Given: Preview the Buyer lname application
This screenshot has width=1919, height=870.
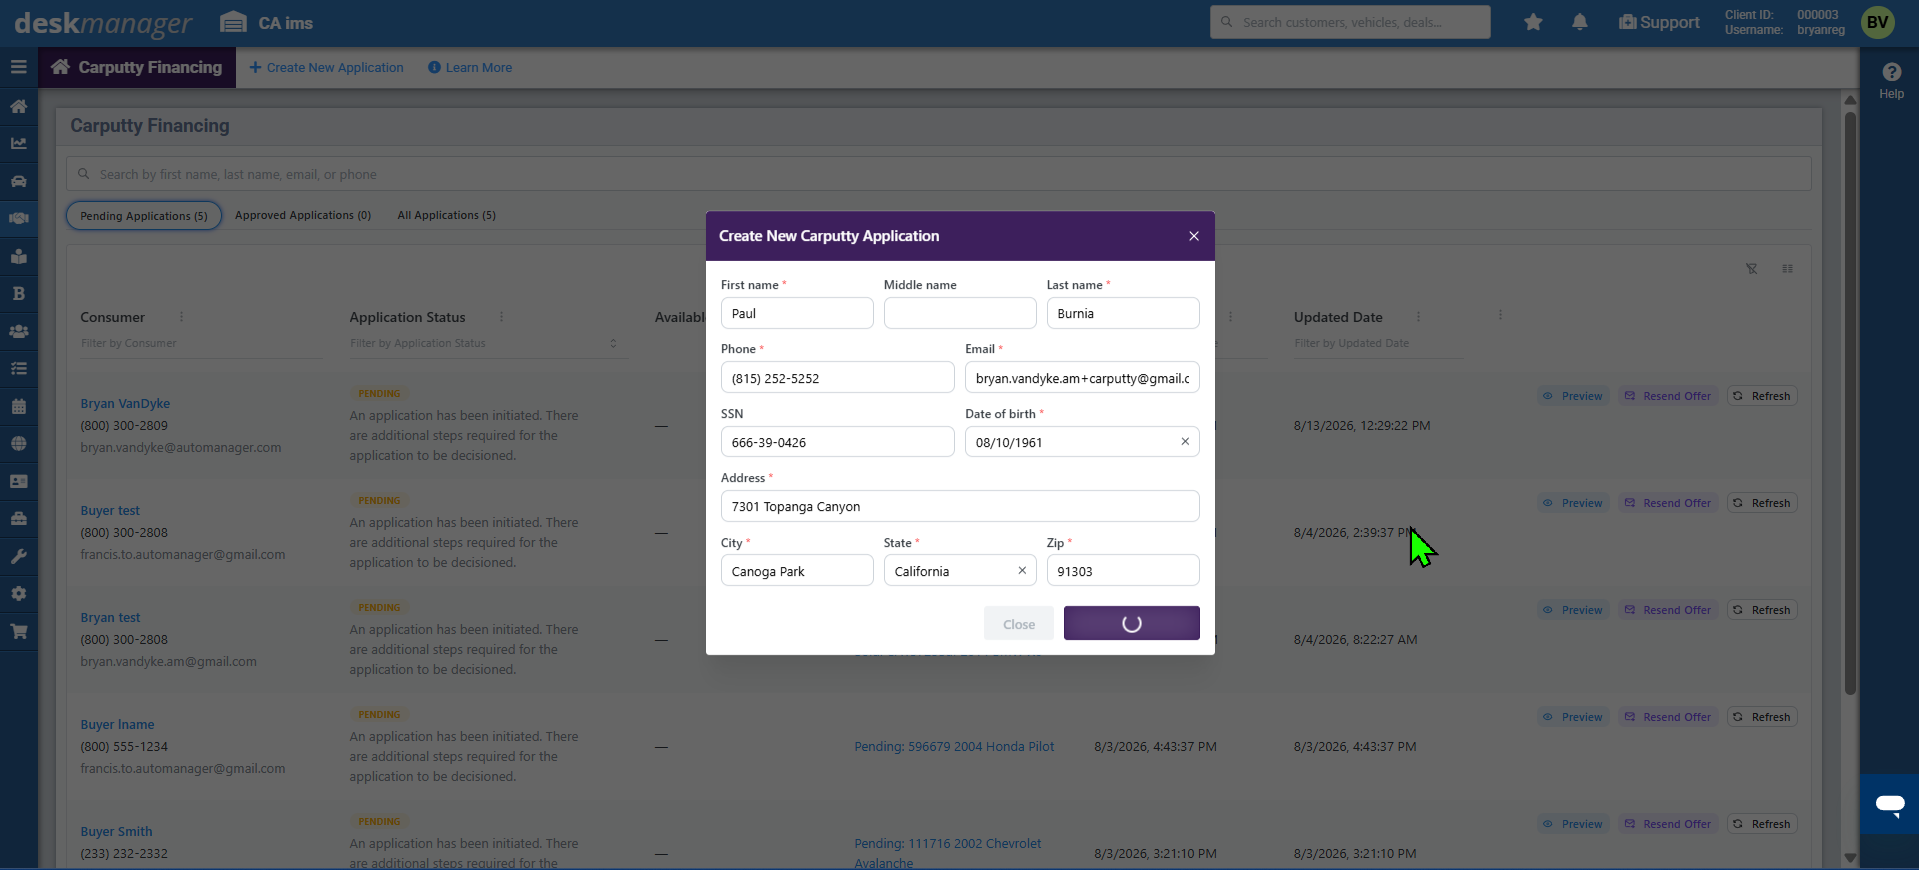Looking at the screenshot, I should coord(1573,717).
